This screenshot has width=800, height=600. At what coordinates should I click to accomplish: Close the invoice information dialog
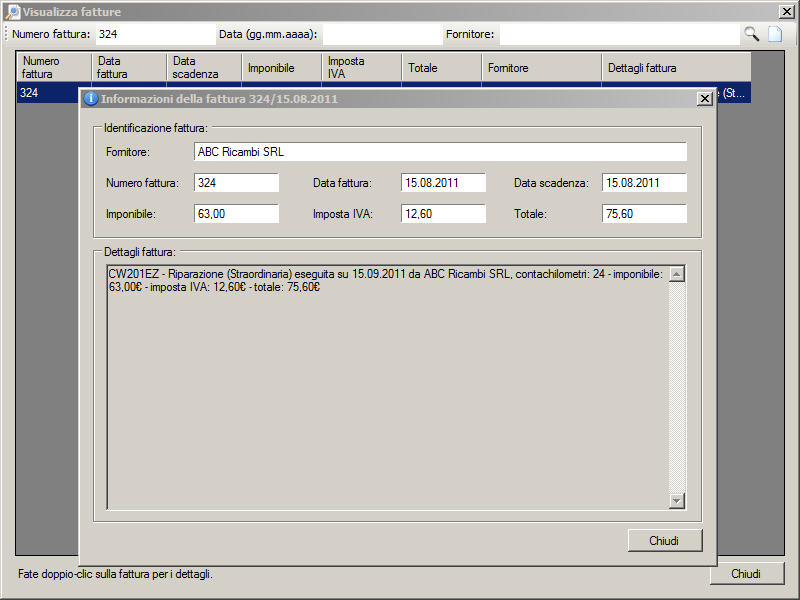click(705, 98)
